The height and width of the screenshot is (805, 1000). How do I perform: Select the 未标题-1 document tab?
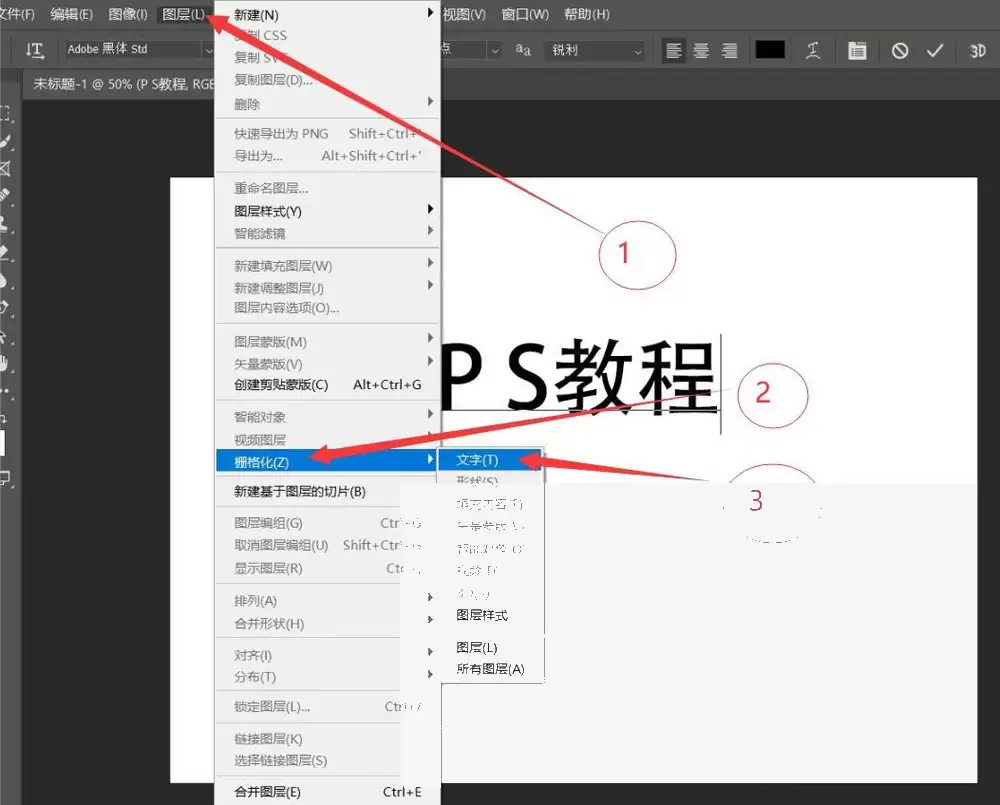pos(122,84)
